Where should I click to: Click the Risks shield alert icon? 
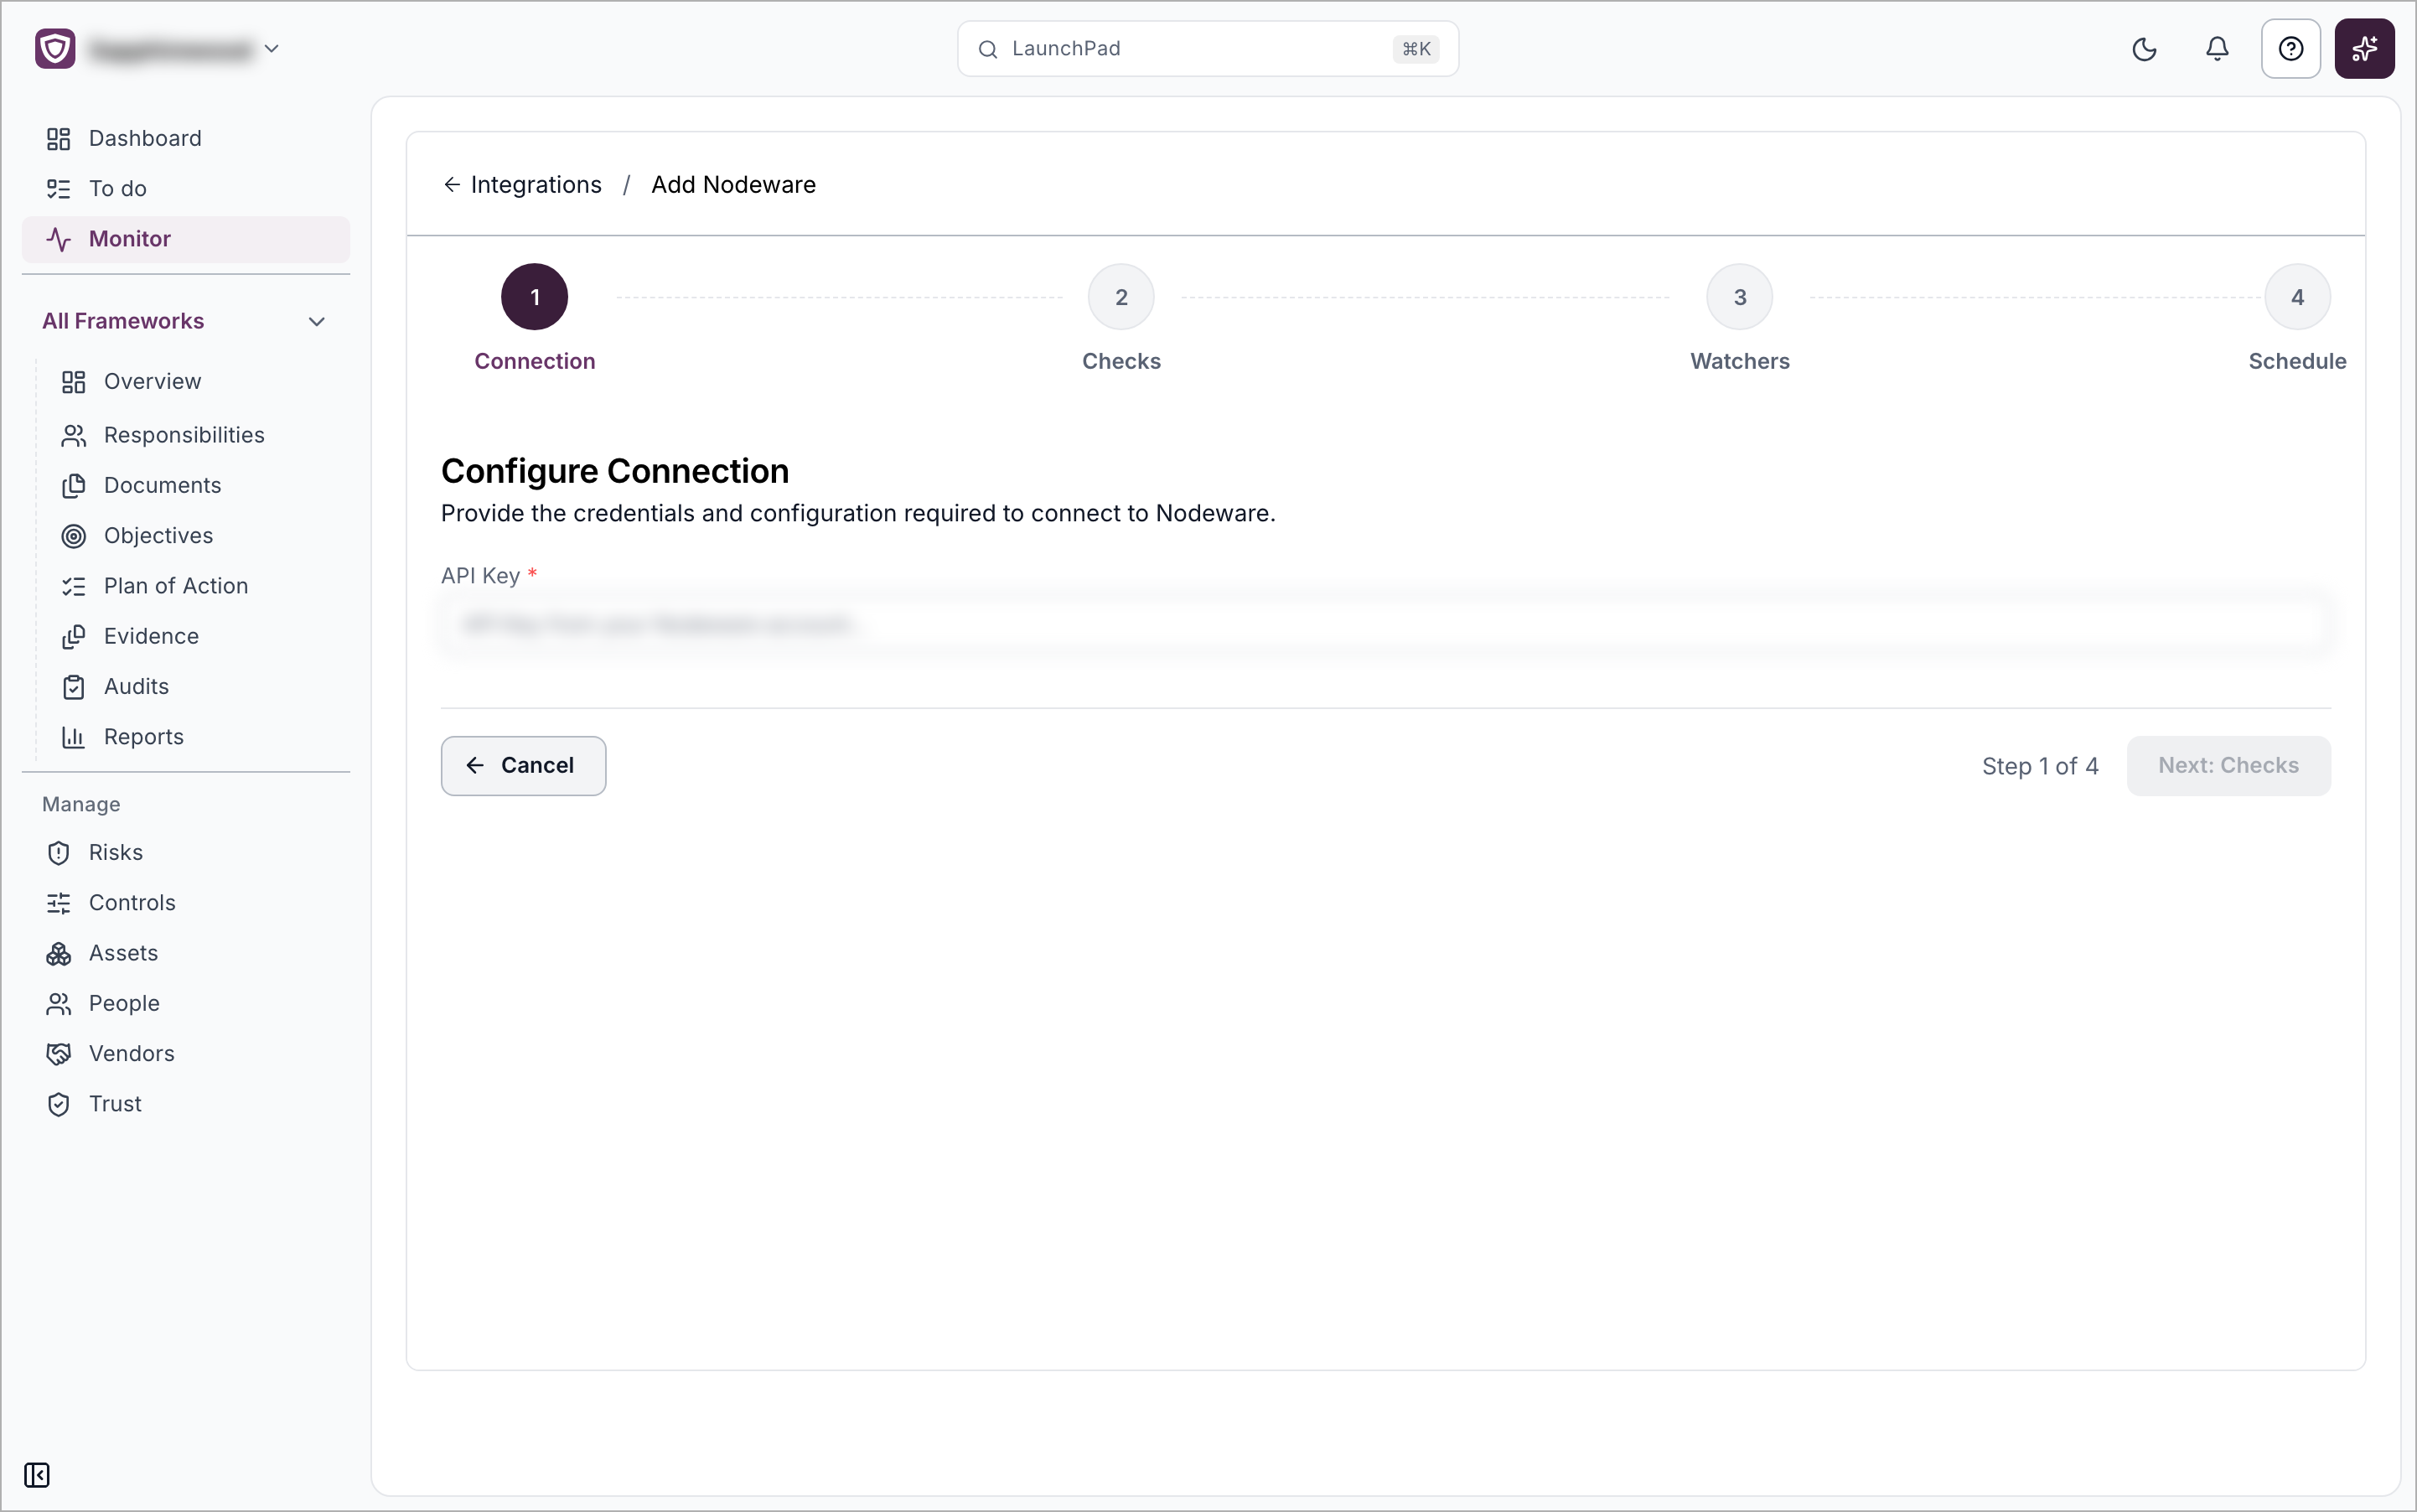pos(58,853)
